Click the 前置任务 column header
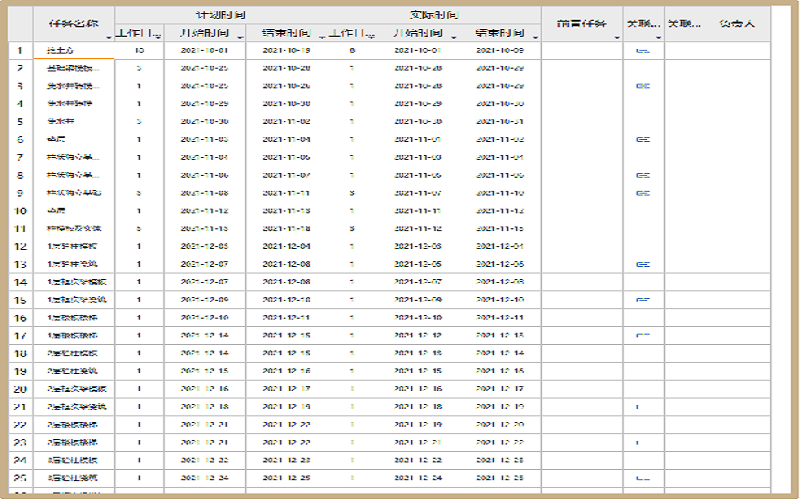 (582, 24)
